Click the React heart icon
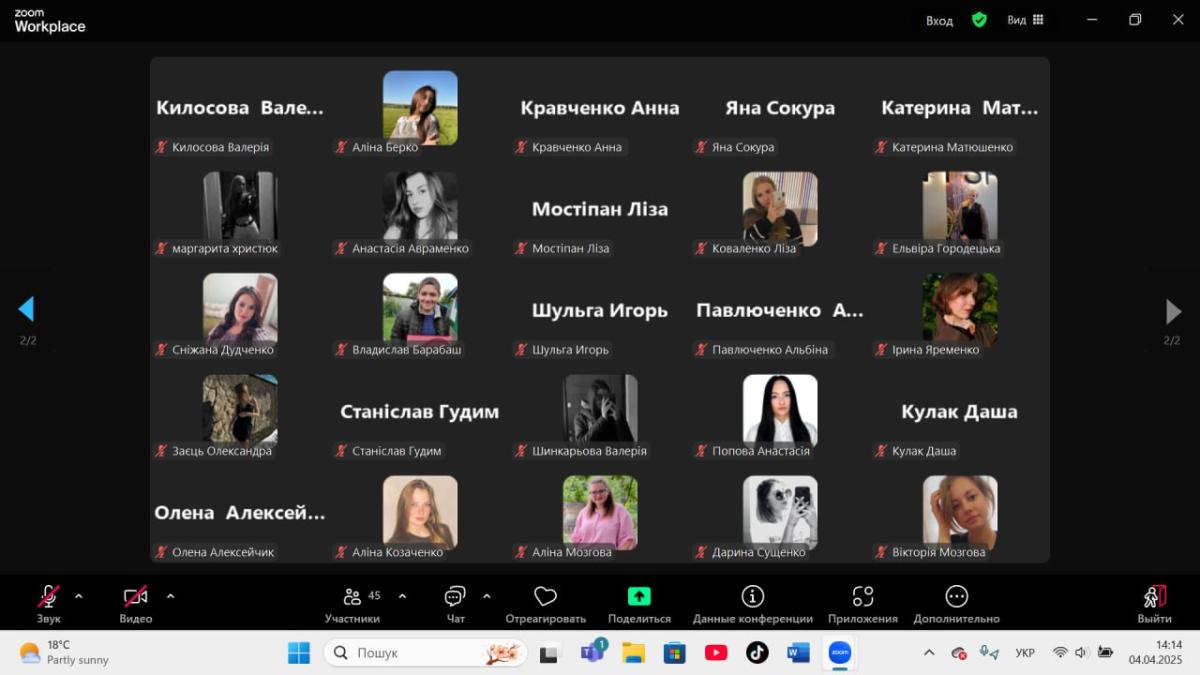1200x675 pixels. (545, 597)
